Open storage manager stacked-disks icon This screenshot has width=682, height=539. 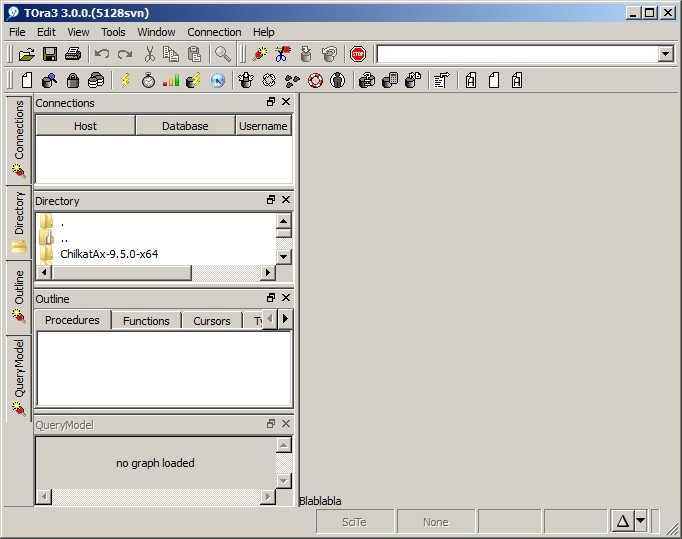tap(96, 80)
